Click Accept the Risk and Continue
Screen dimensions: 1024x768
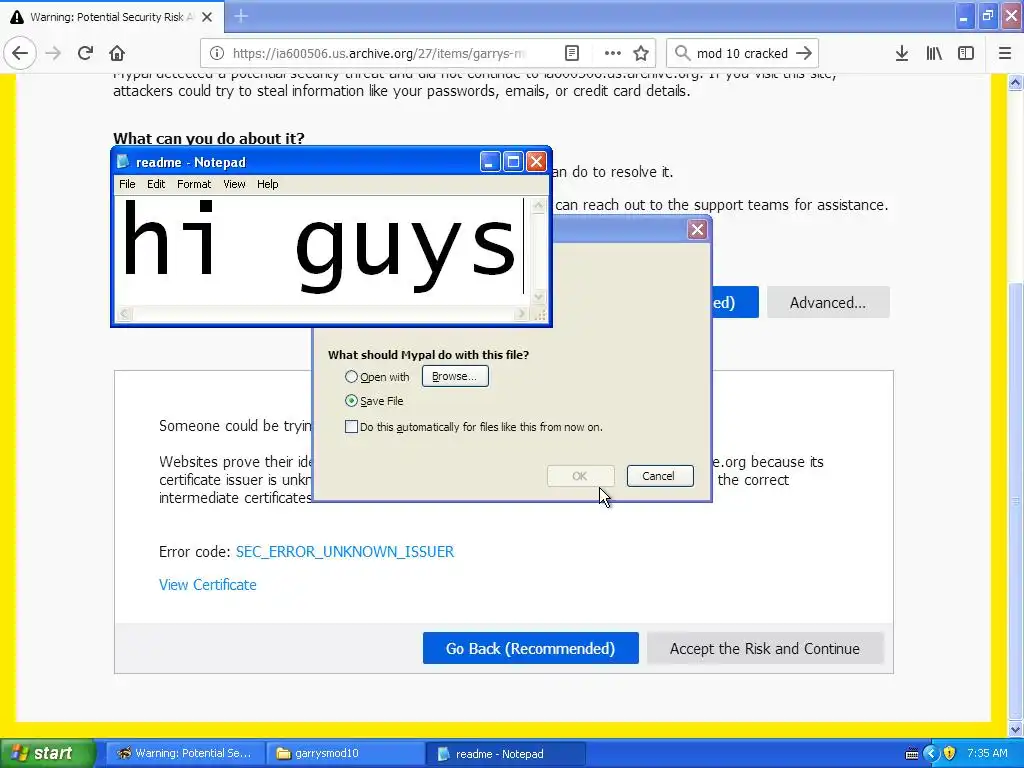pos(765,648)
